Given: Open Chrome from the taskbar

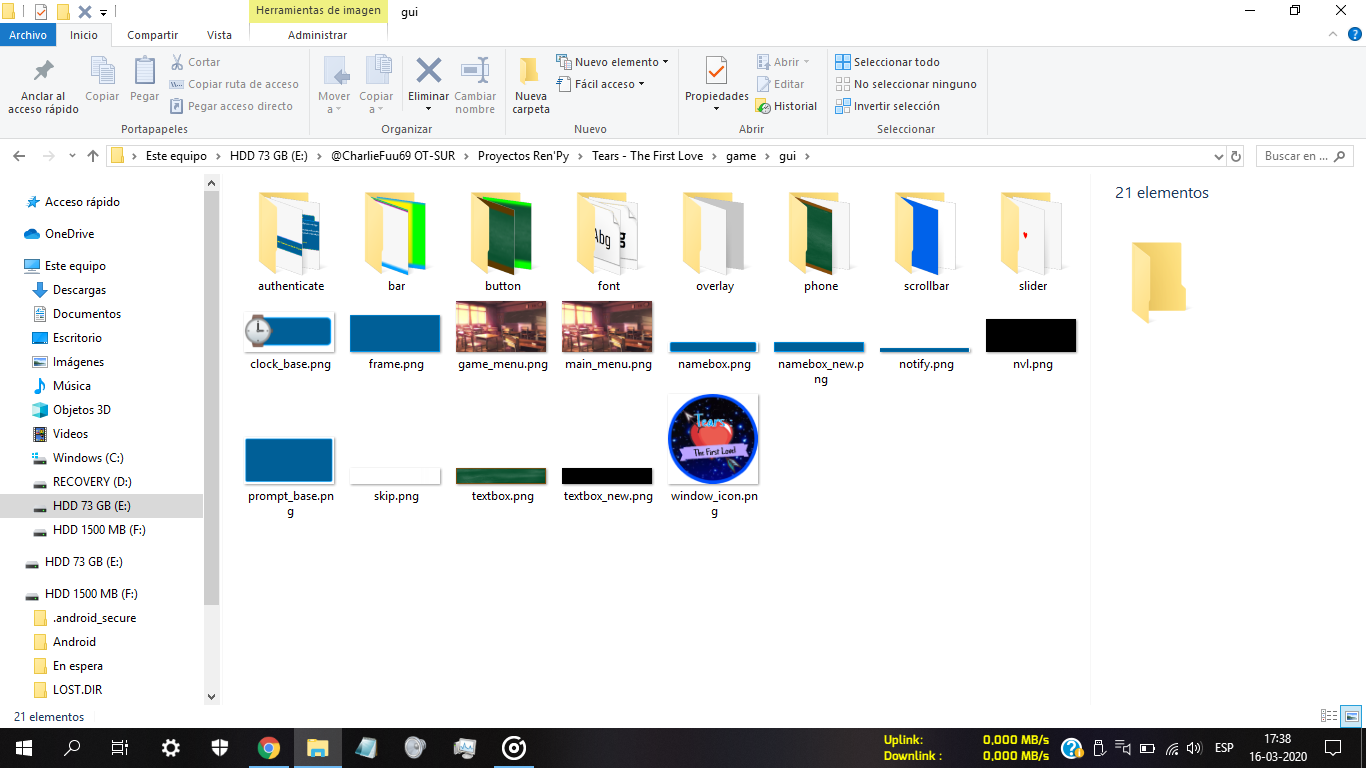Looking at the screenshot, I should click(268, 747).
